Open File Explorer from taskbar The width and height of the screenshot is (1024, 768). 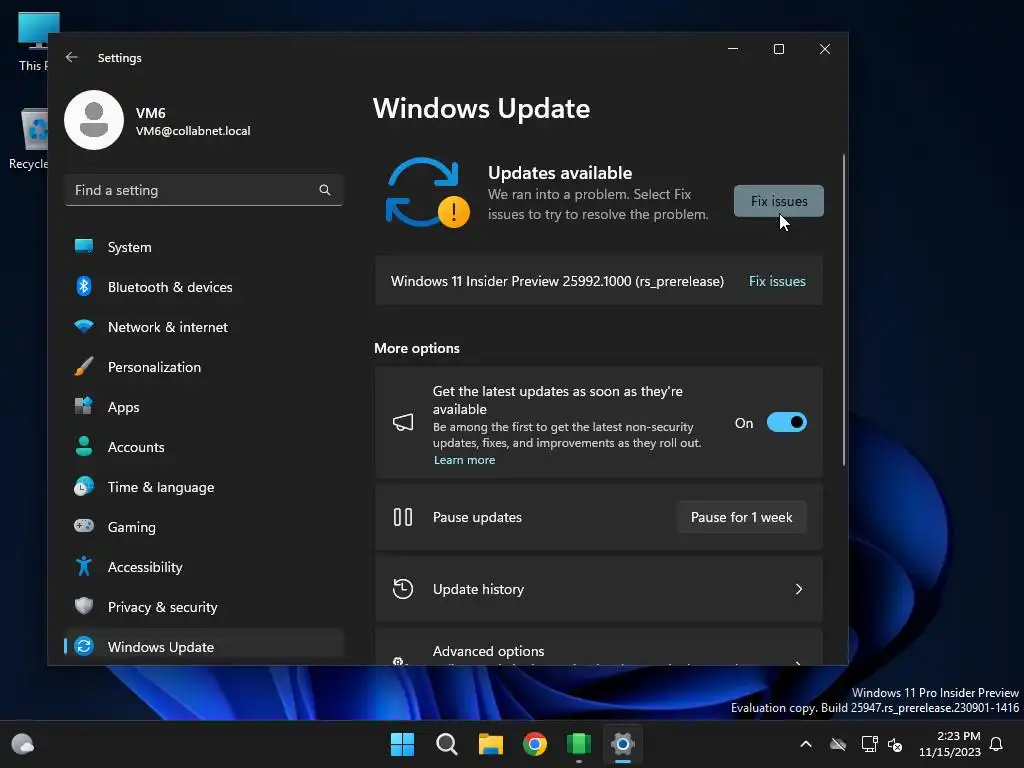pos(490,744)
